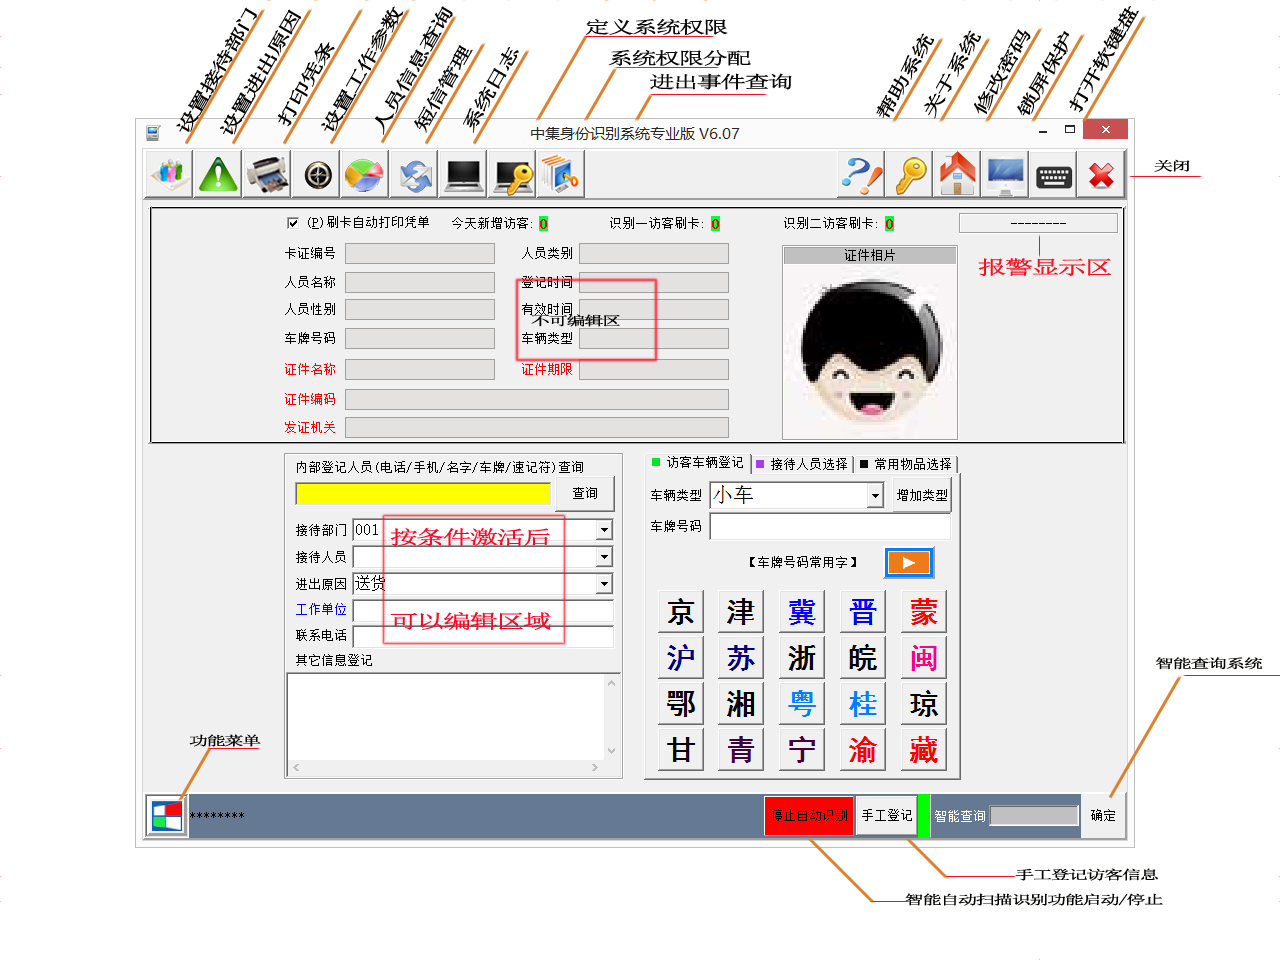Insert plate character 浙
The image size is (1280, 960).
(x=802, y=658)
